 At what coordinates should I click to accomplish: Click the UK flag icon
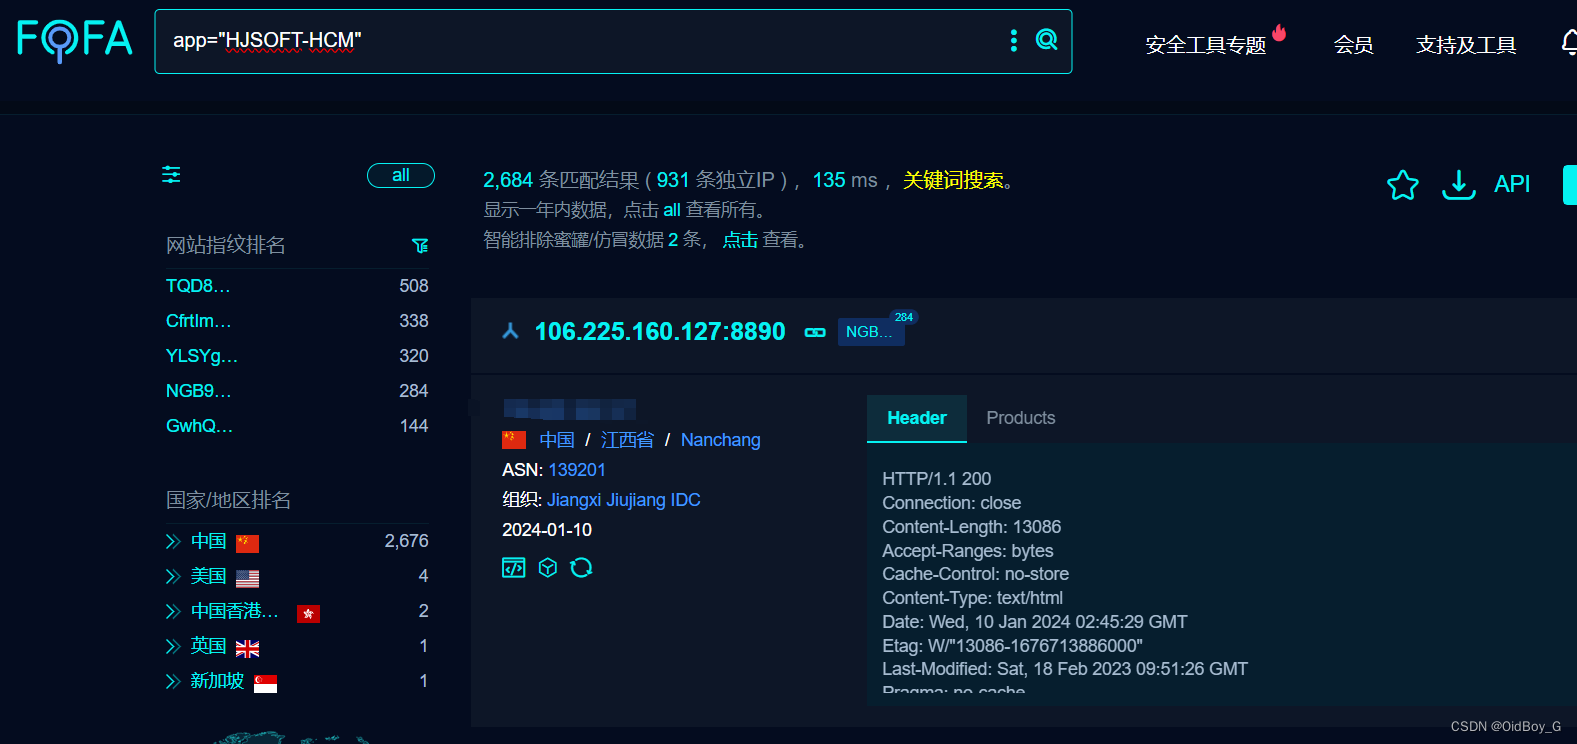247,648
